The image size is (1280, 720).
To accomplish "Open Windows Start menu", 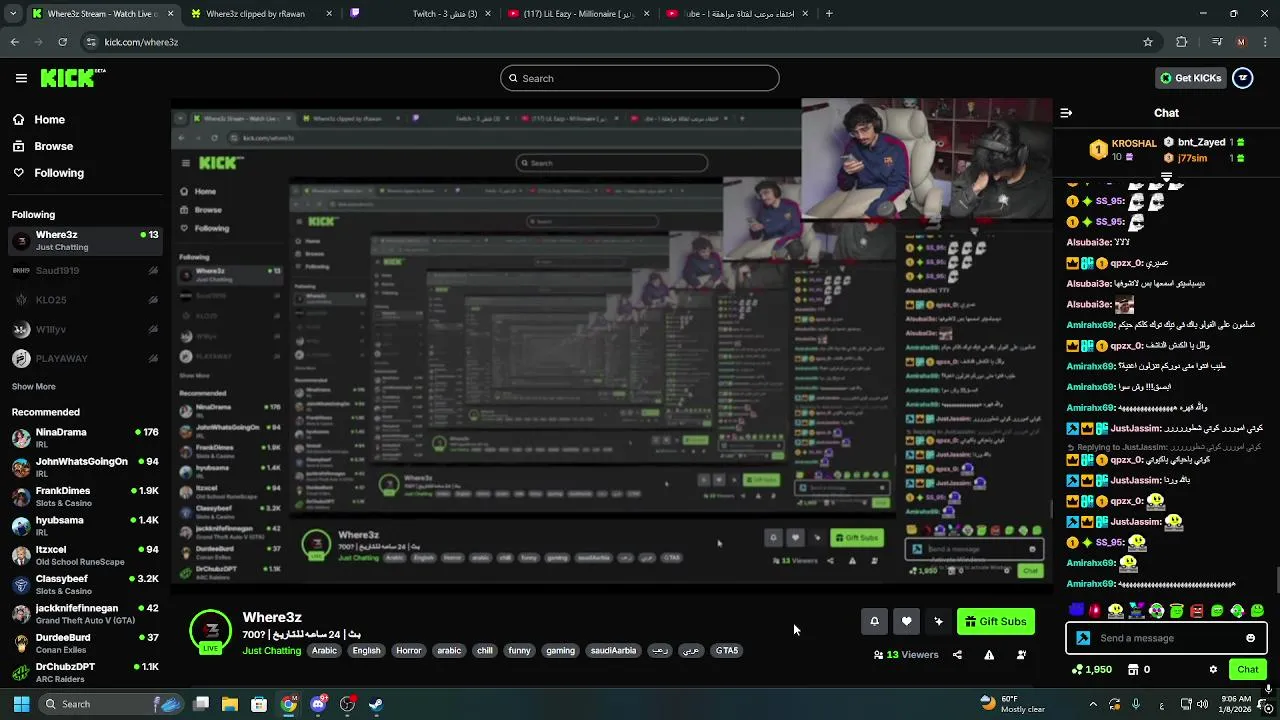I will coord(21,704).
